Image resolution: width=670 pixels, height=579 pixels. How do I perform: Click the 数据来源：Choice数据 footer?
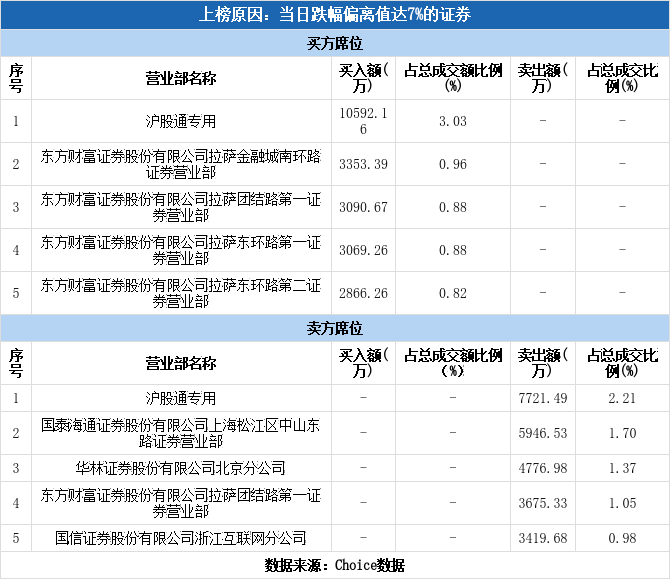[x=335, y=565]
